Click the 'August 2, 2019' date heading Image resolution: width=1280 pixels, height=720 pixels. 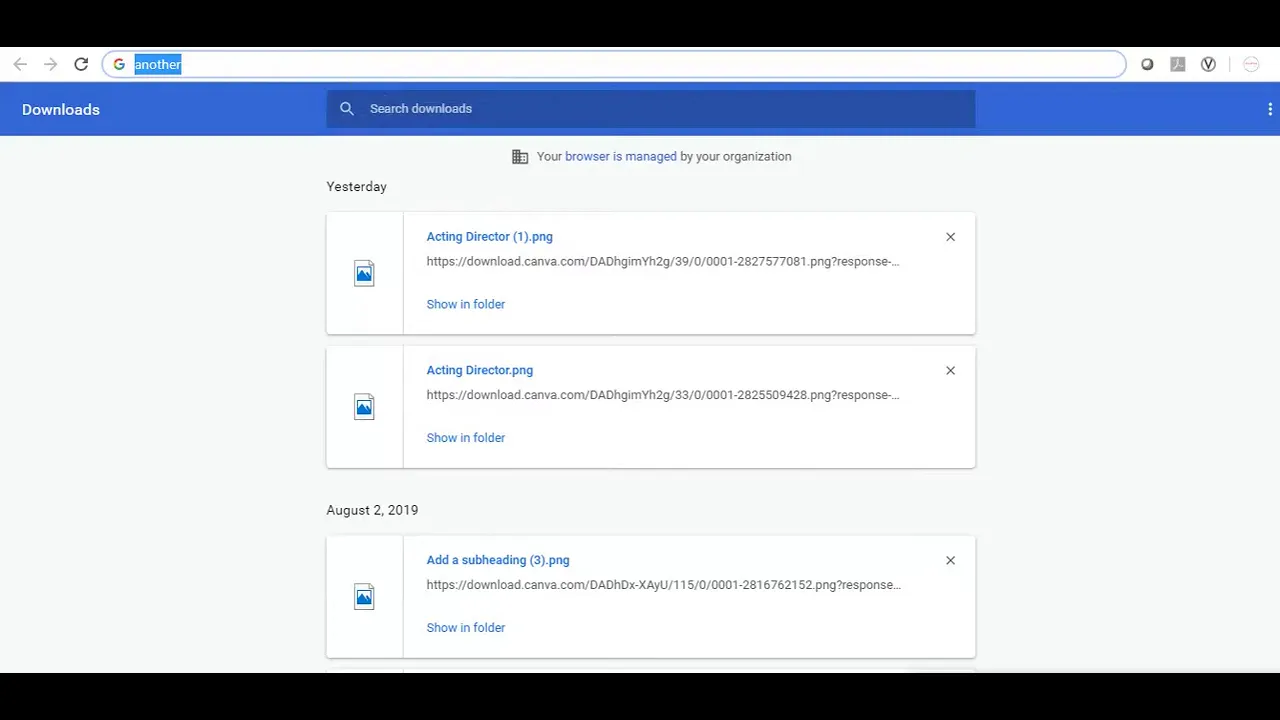click(372, 510)
